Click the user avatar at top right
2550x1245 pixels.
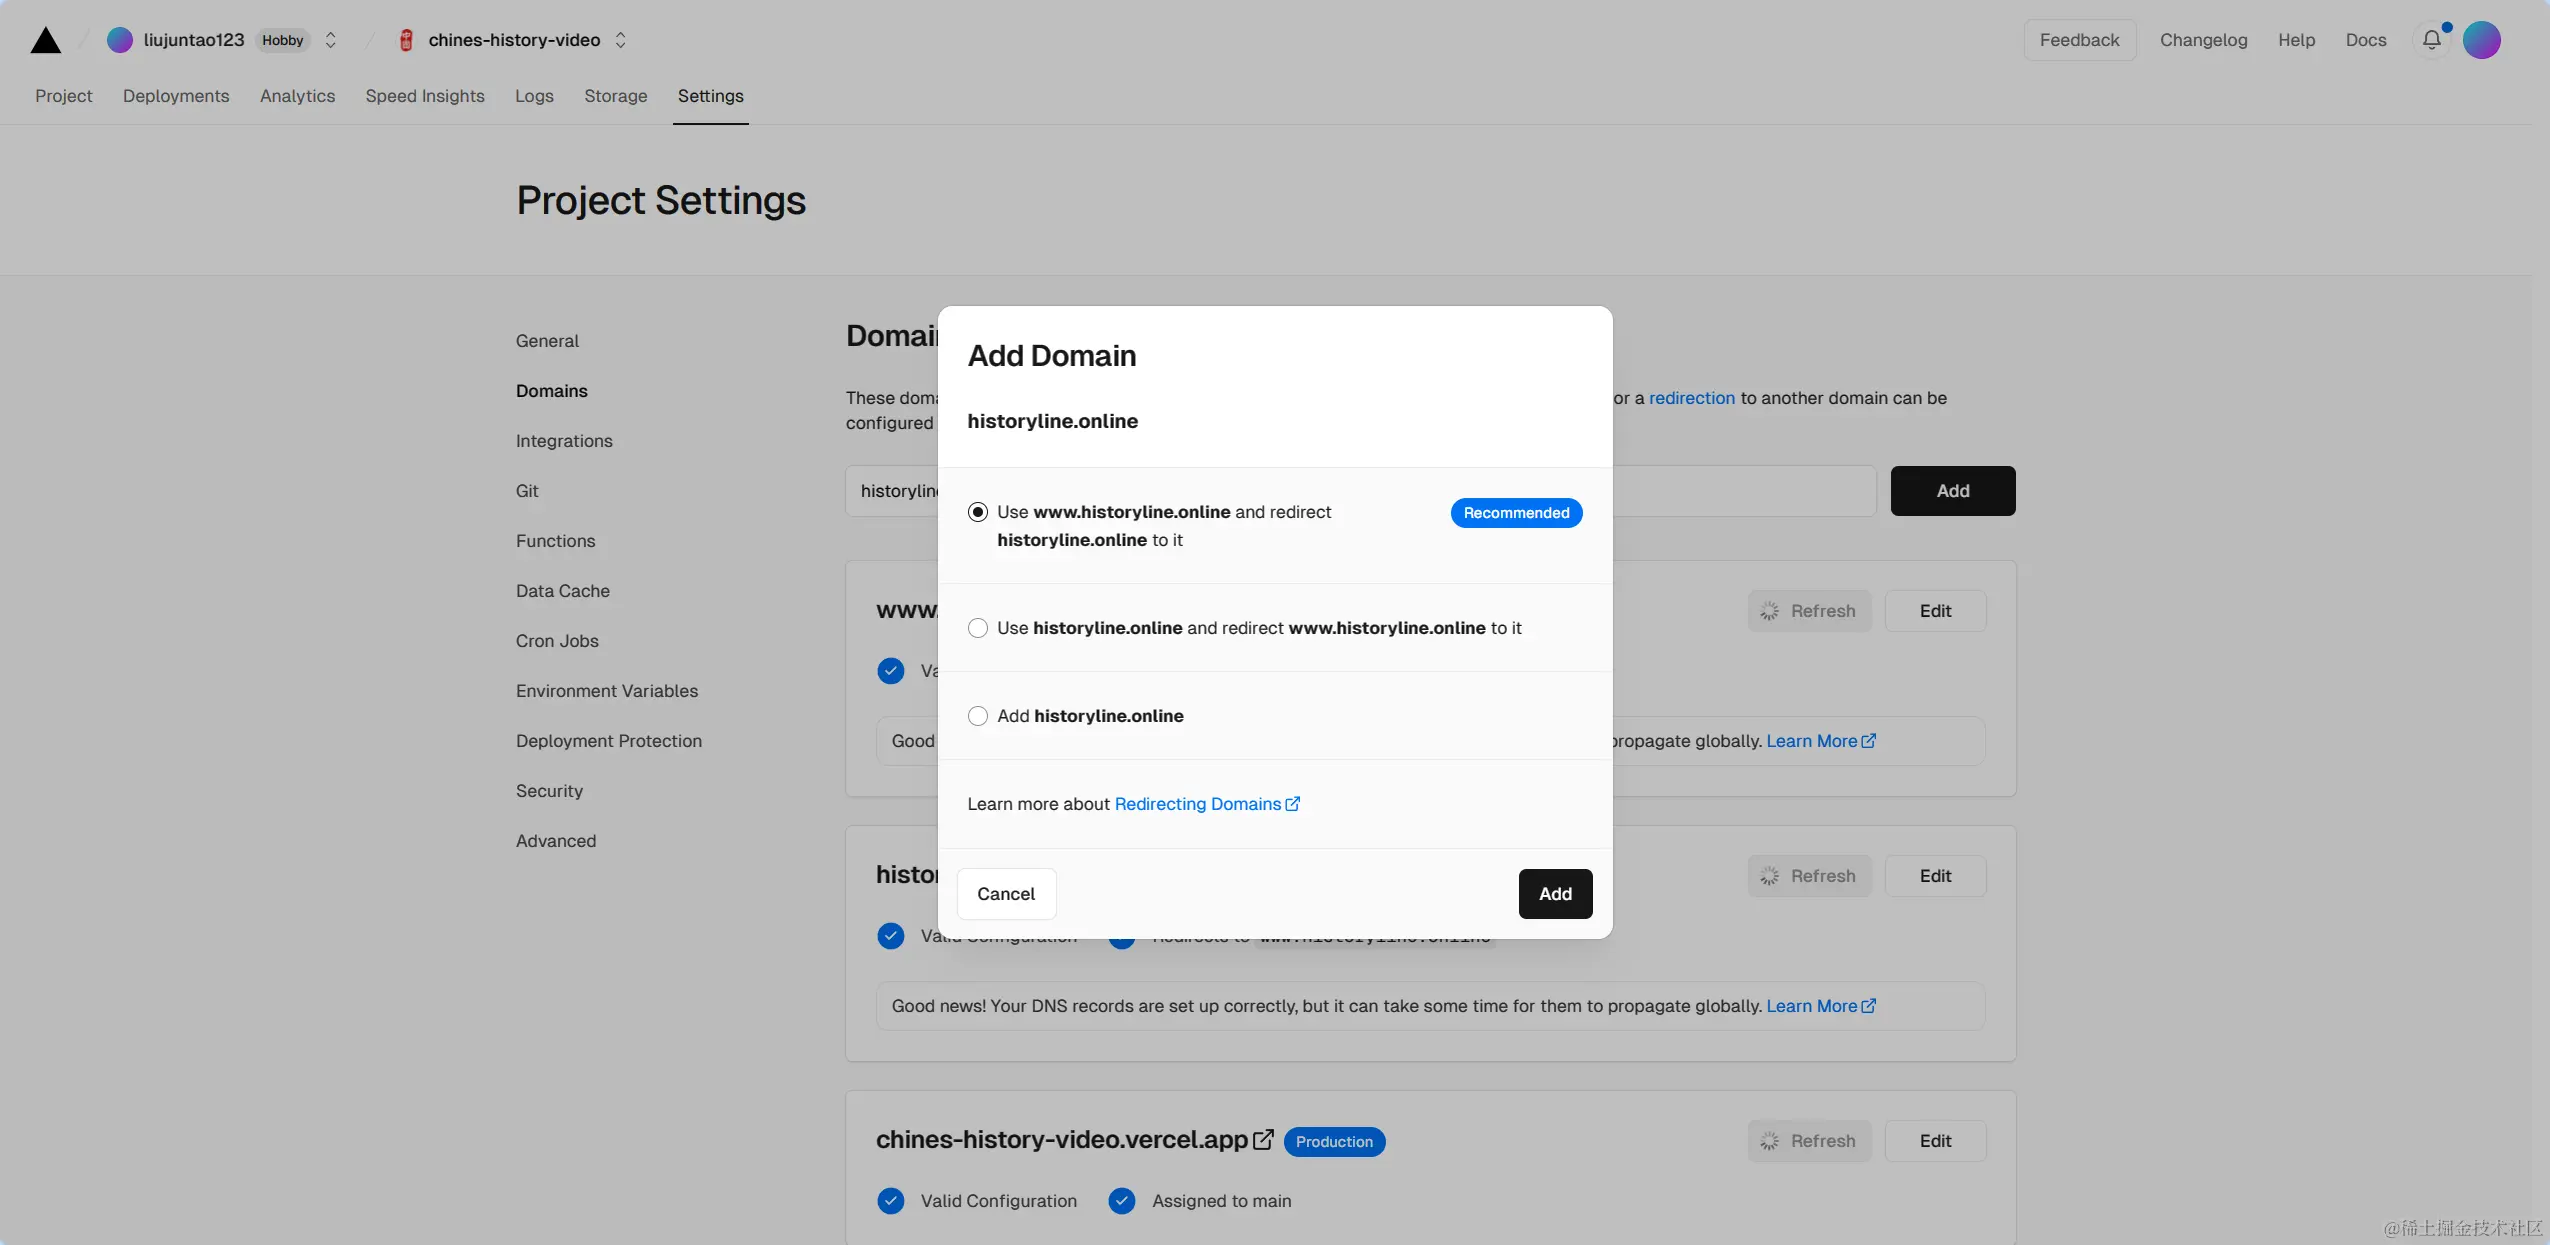click(x=2481, y=40)
